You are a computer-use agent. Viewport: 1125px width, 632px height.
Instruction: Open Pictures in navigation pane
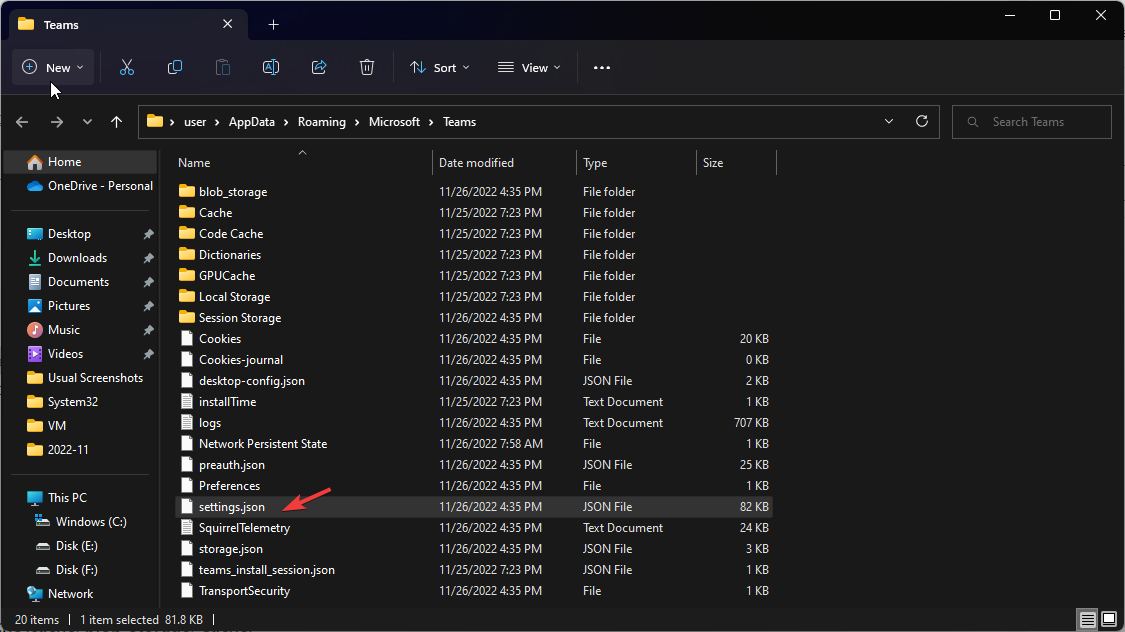point(69,306)
